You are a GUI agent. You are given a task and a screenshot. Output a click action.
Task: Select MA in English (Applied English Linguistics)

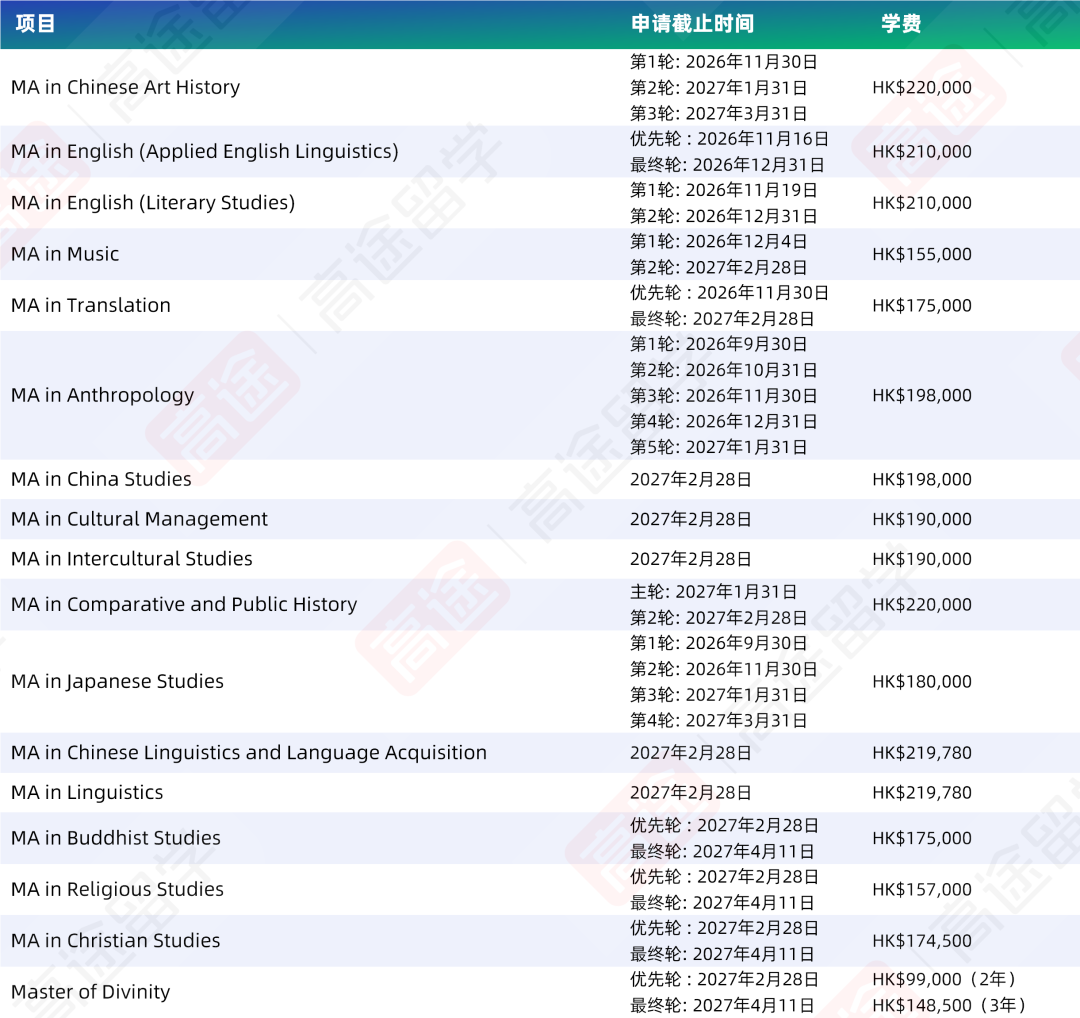click(x=205, y=152)
